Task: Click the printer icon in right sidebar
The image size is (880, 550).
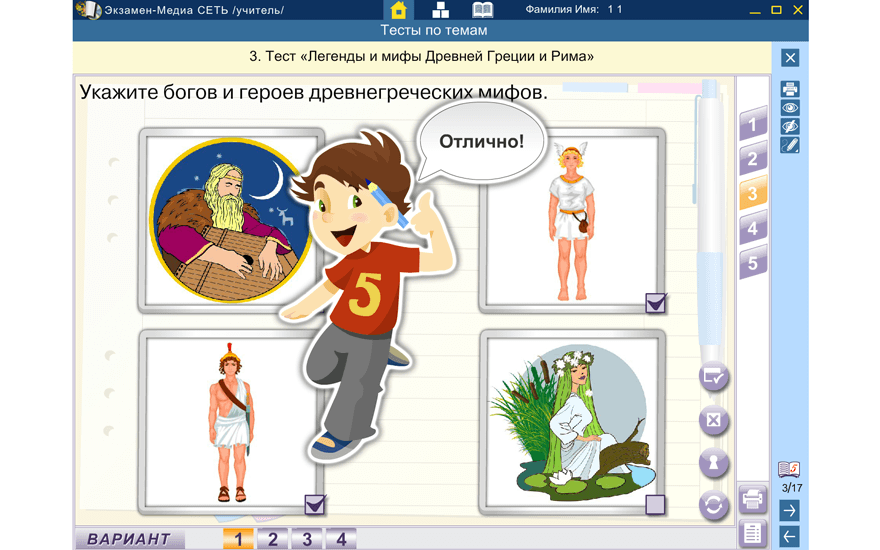Action: (790, 89)
